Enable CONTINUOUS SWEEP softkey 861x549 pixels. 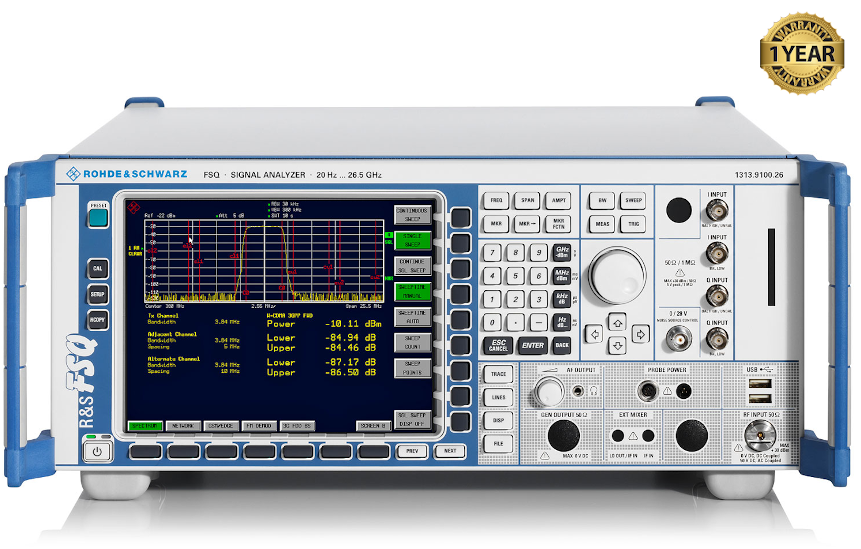(412, 215)
